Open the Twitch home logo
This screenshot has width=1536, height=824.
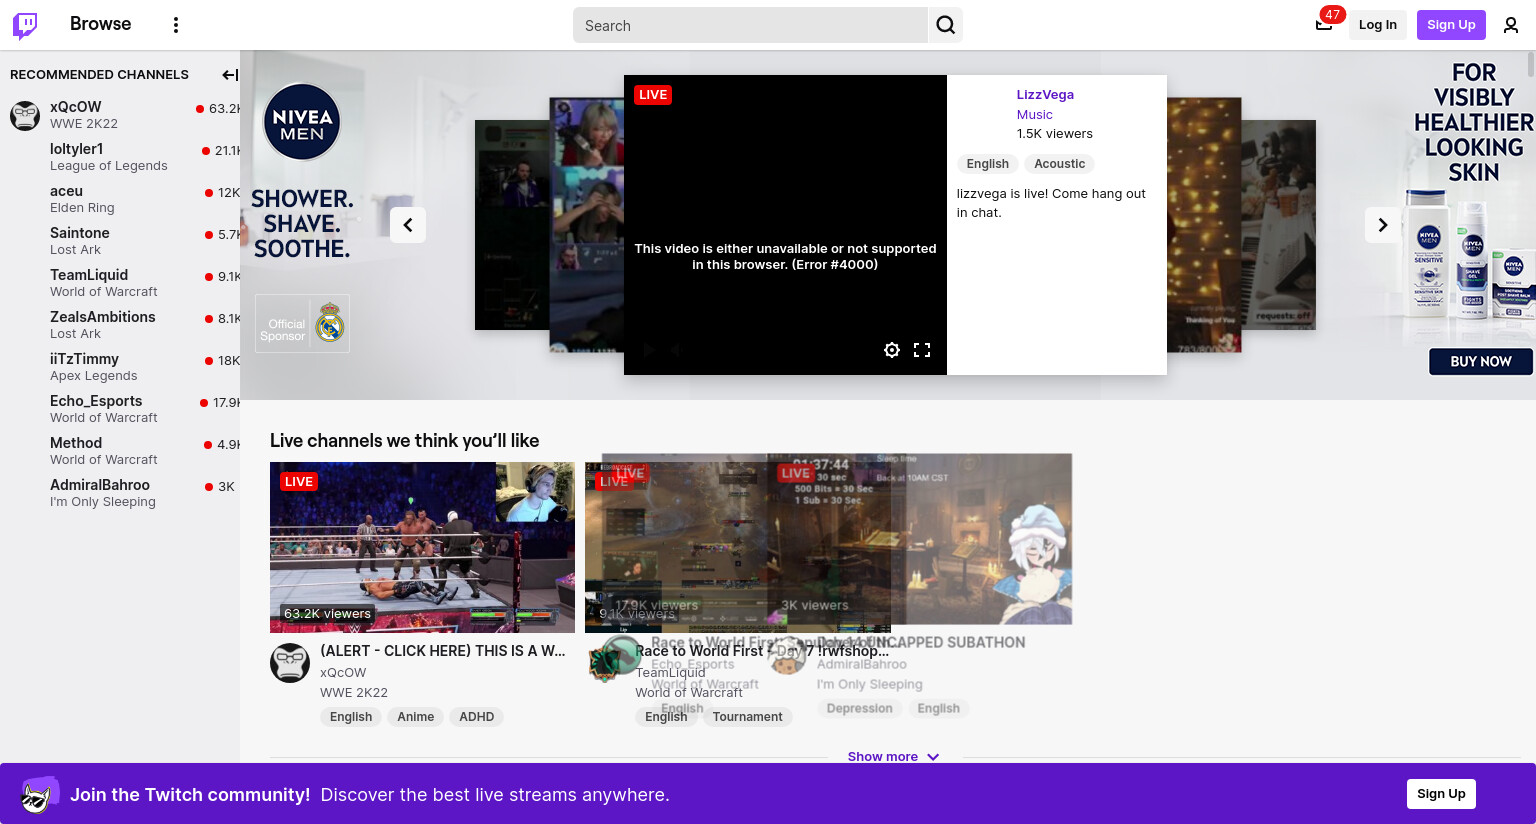(x=25, y=25)
